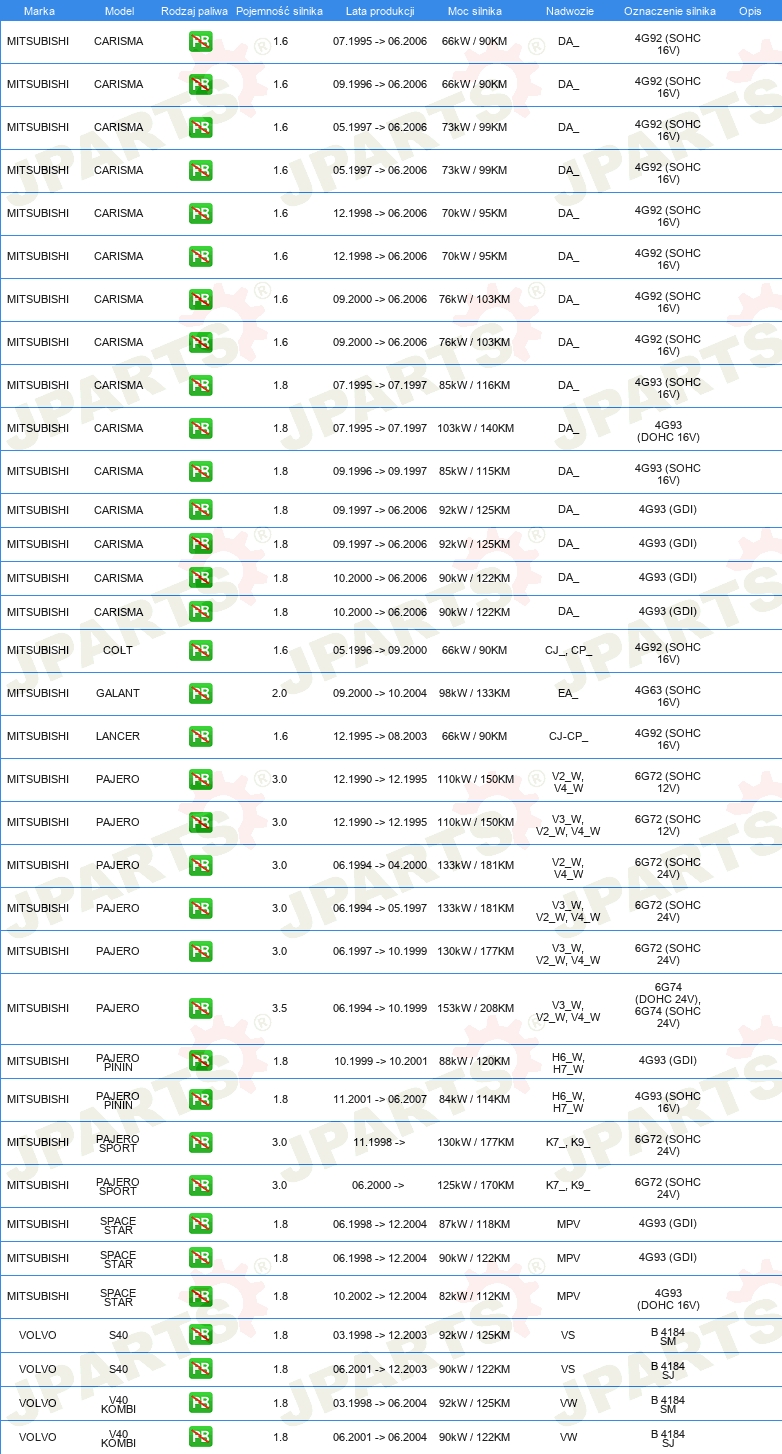Click the LANCER model cell
Screen dimensions: 782x1454
(118, 736)
